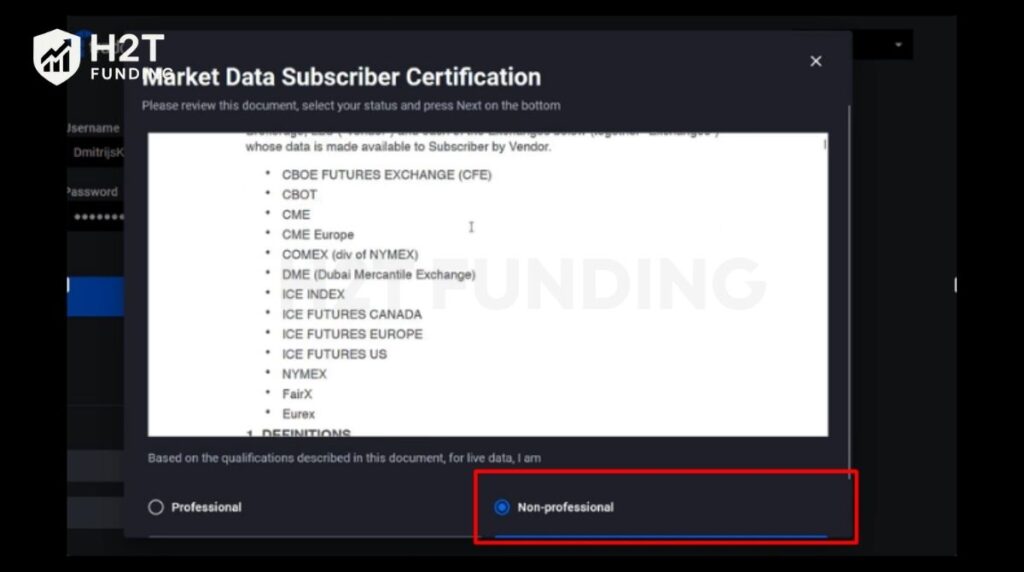Click the blue login button behind dialog
Image resolution: width=1024 pixels, height=572 pixels.
pyautogui.click(x=96, y=296)
